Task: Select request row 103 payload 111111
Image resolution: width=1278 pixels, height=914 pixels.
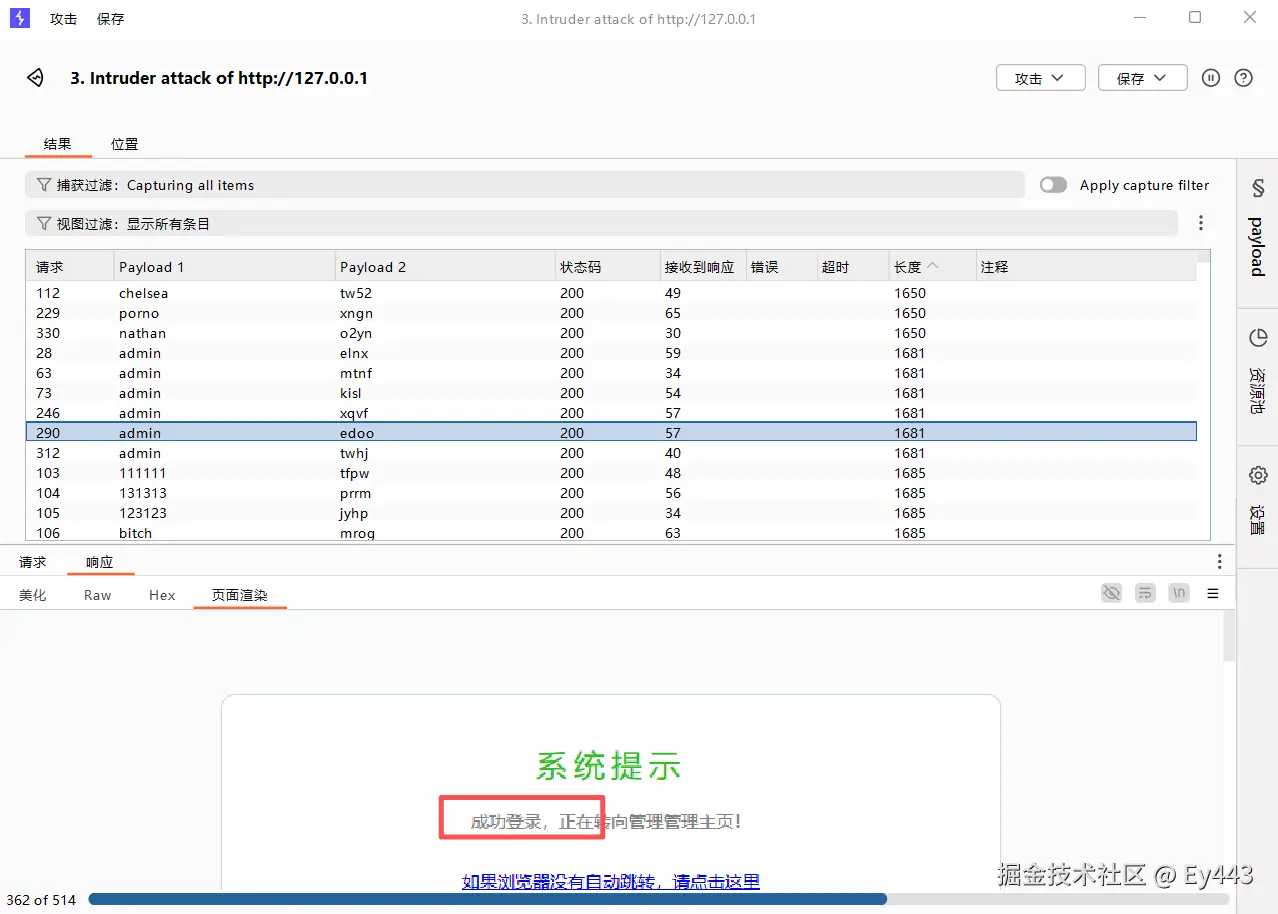Action: pyautogui.click(x=611, y=473)
